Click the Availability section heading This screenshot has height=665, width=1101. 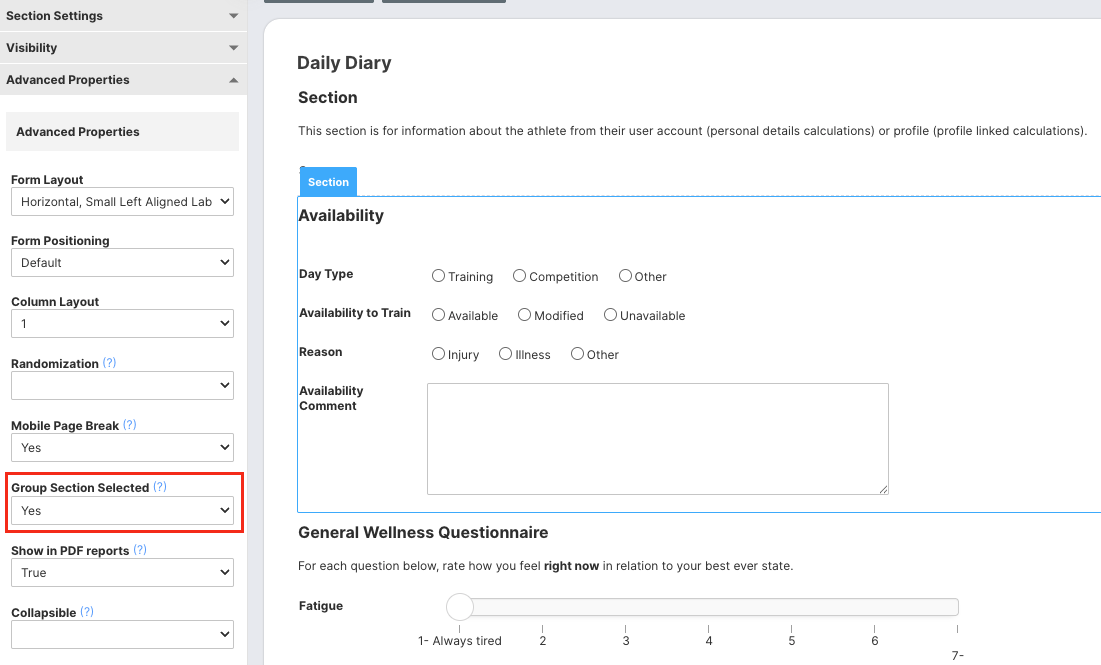[341, 216]
